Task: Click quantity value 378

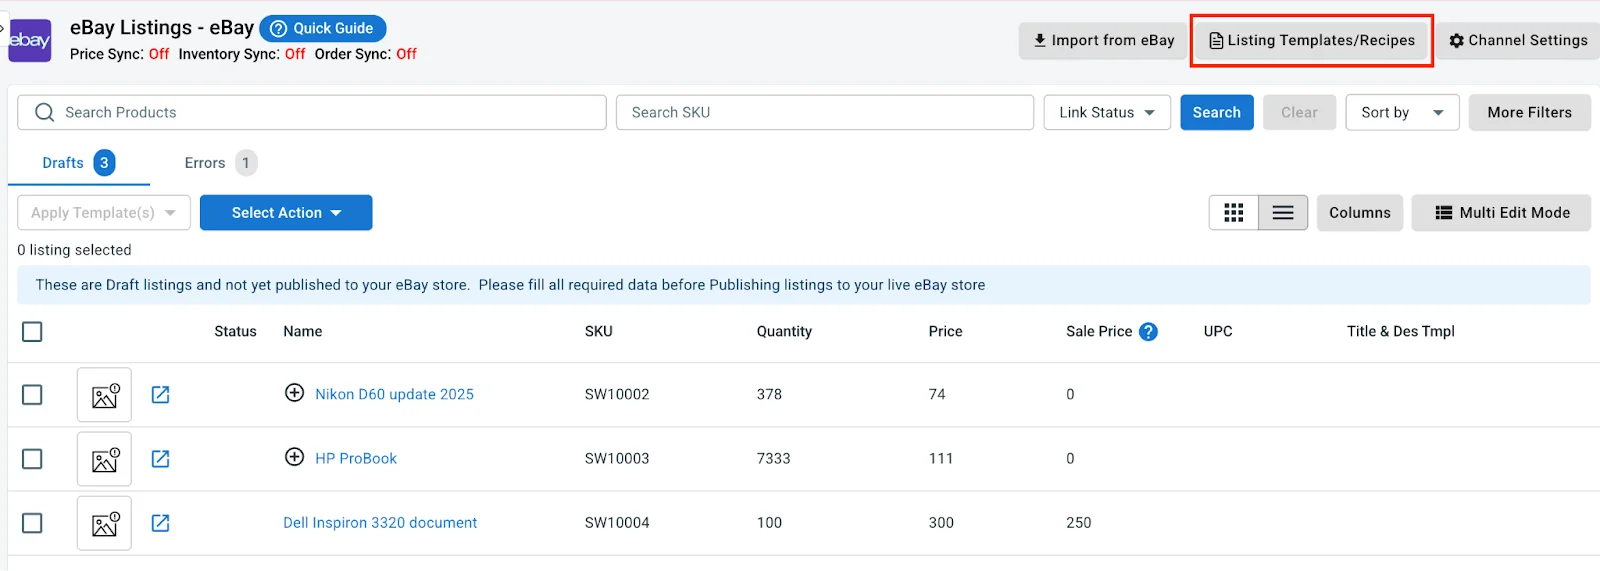Action: [769, 394]
